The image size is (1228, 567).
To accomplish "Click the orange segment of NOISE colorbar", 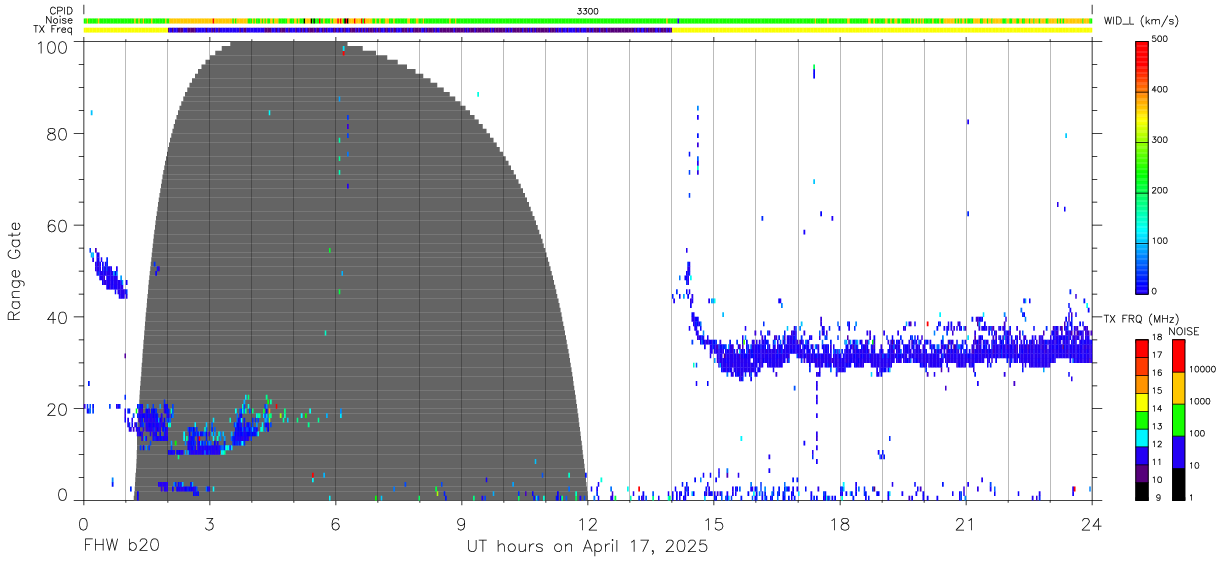I will pos(1178,388).
